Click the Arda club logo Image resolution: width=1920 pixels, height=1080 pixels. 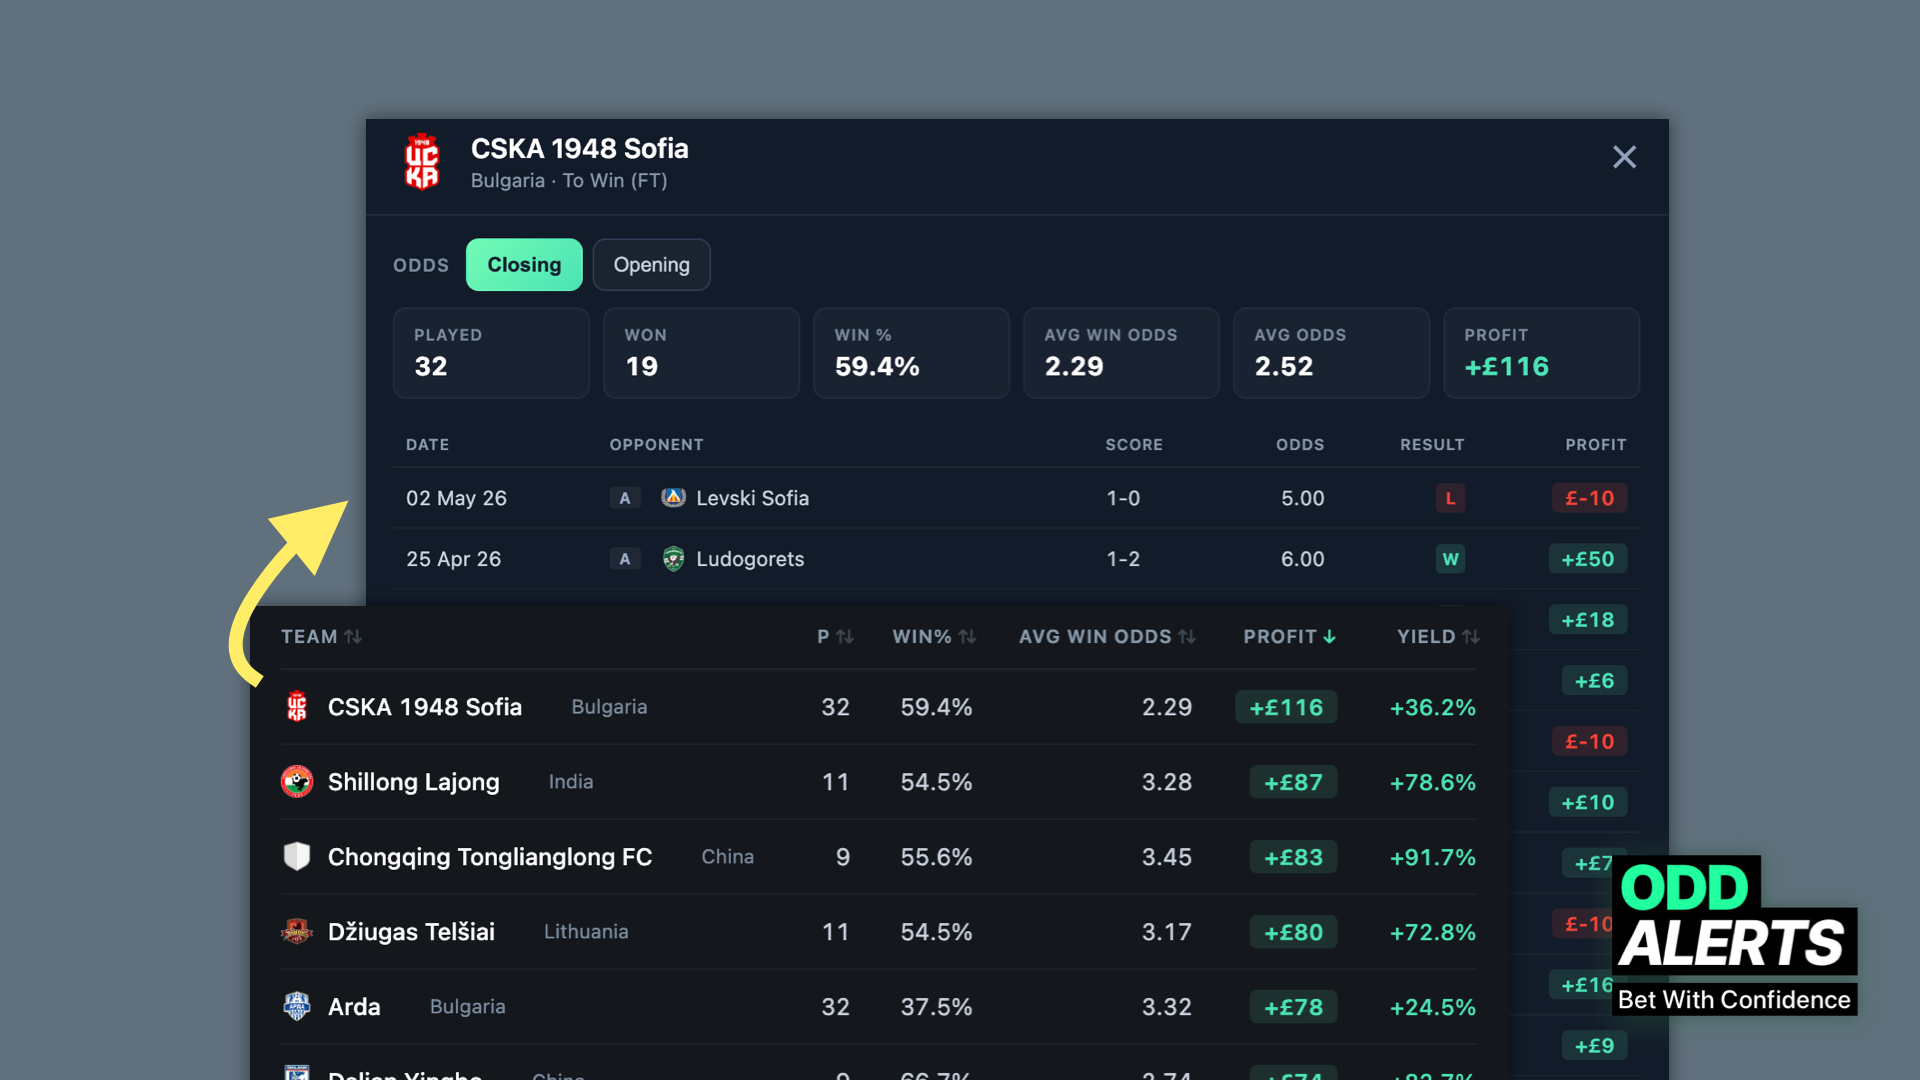coord(297,1007)
